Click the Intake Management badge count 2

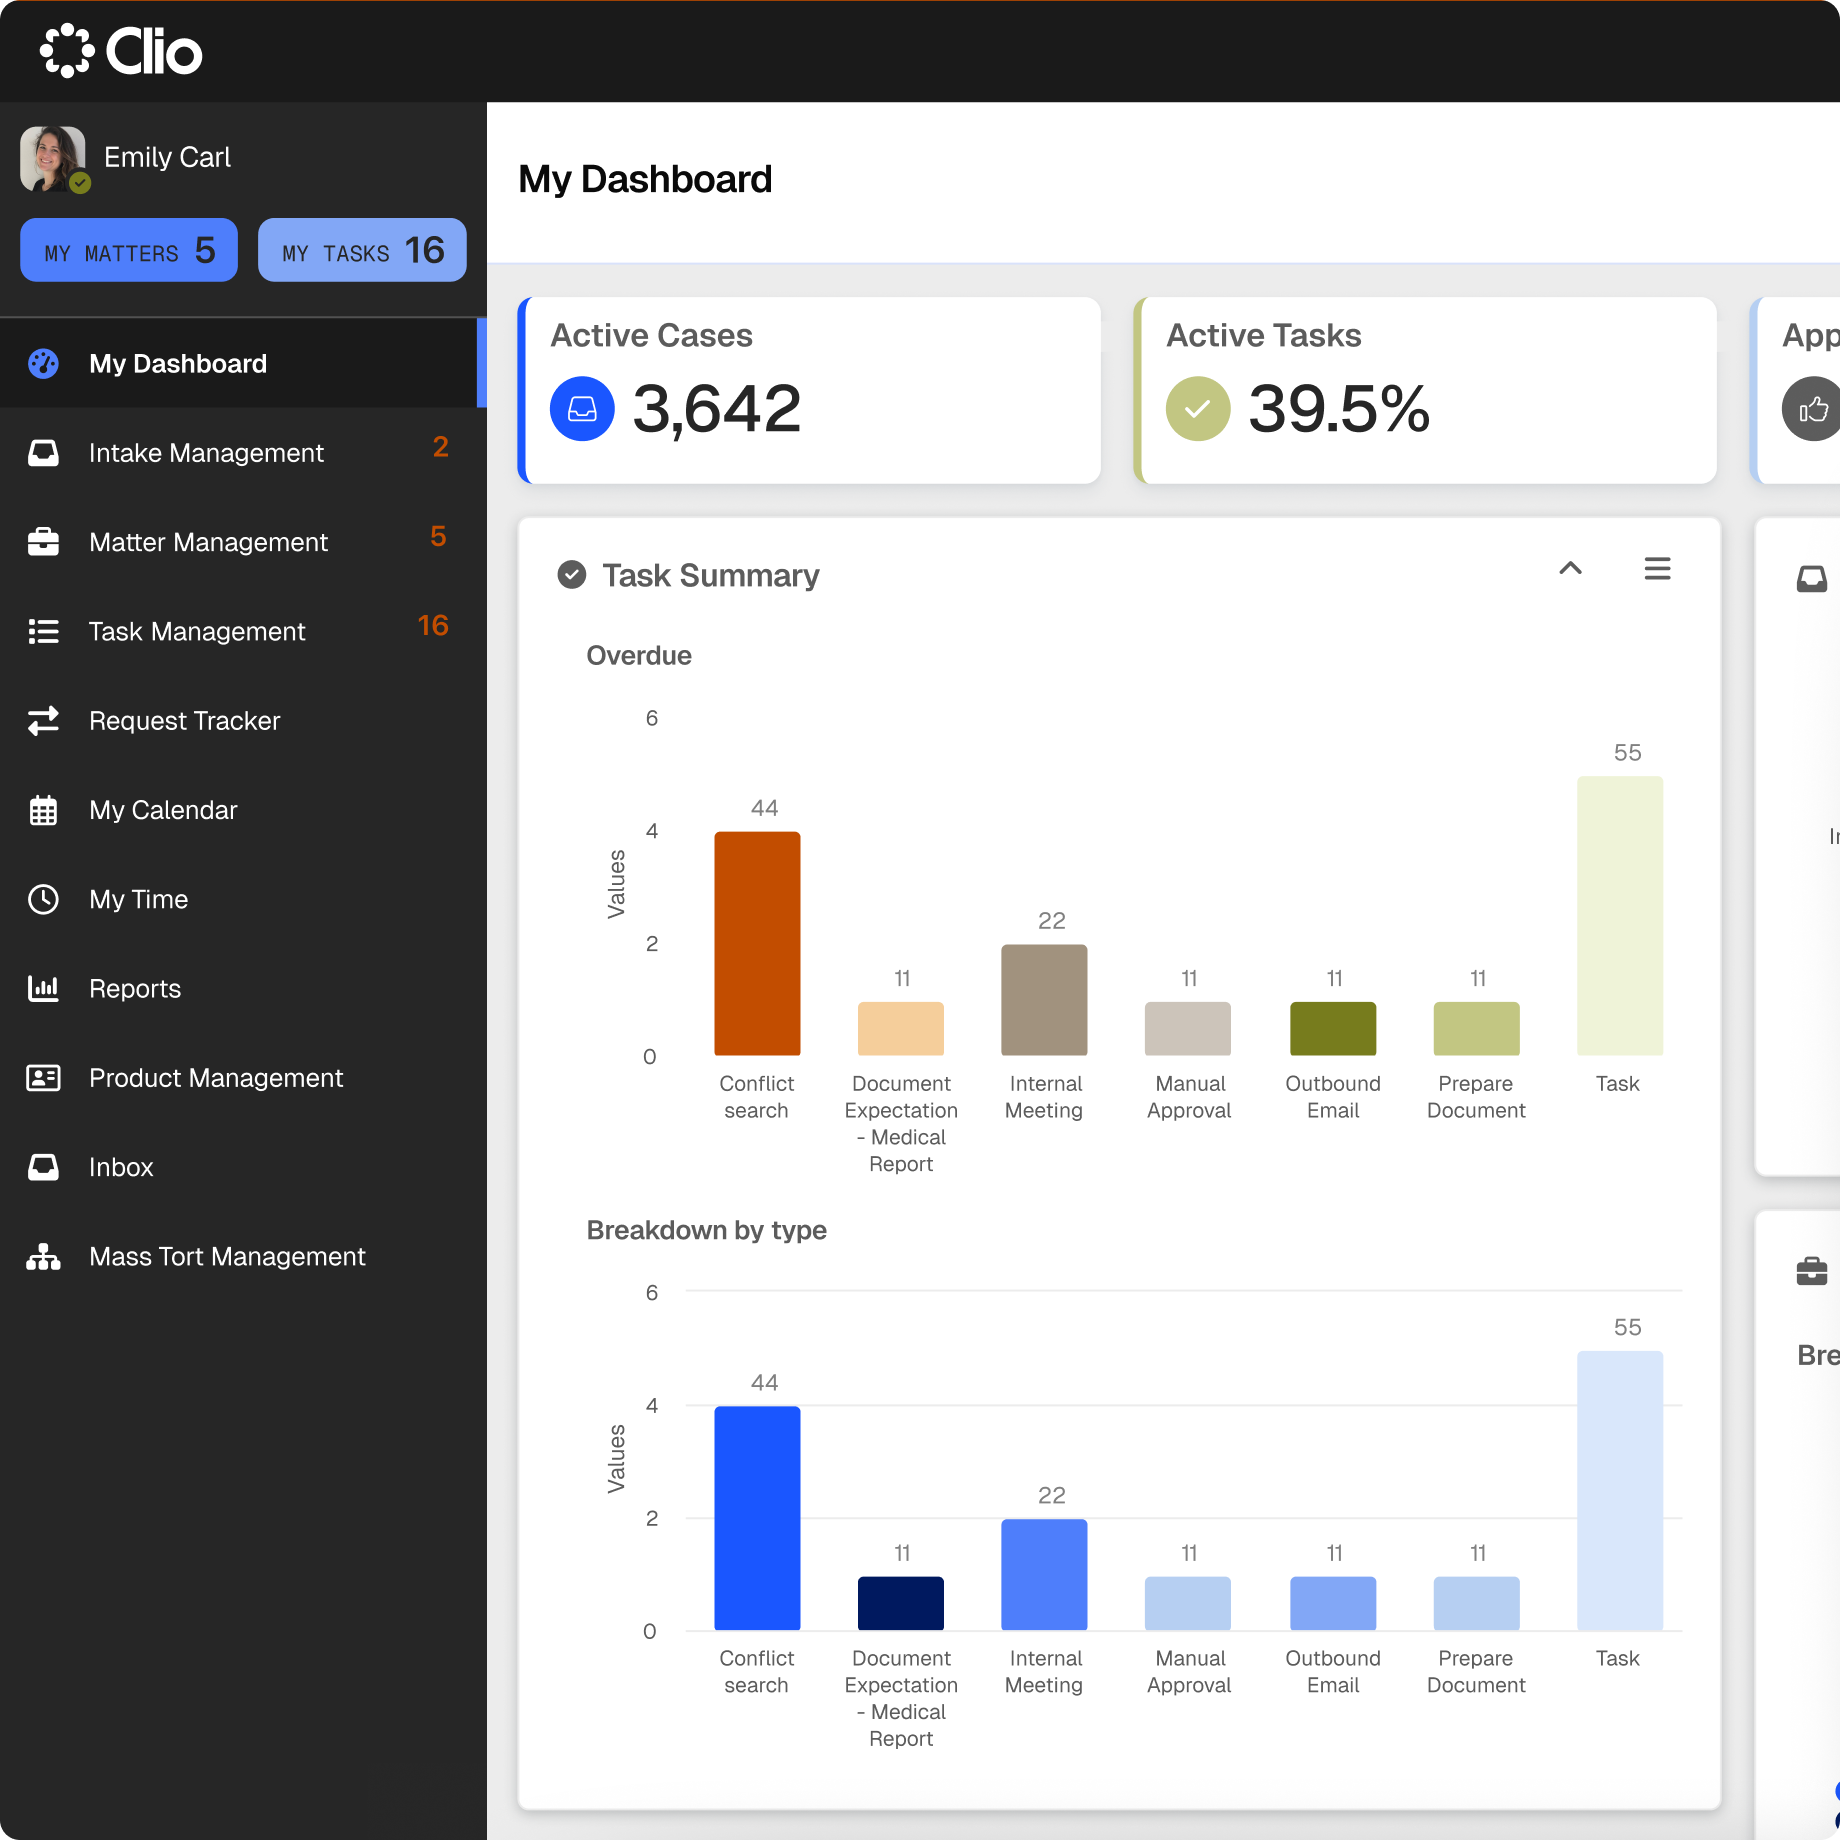click(440, 448)
